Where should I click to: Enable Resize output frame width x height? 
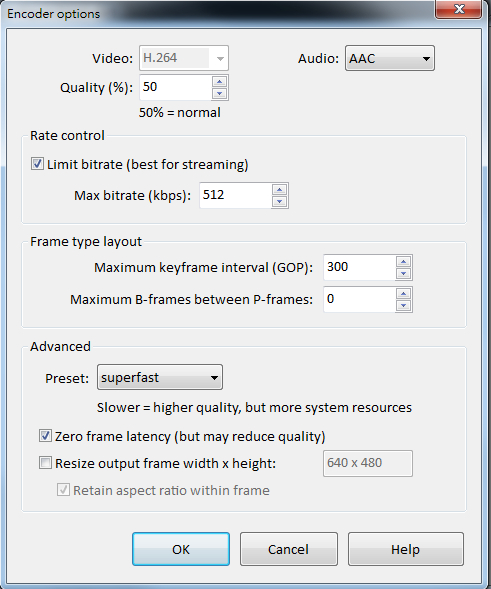45,462
